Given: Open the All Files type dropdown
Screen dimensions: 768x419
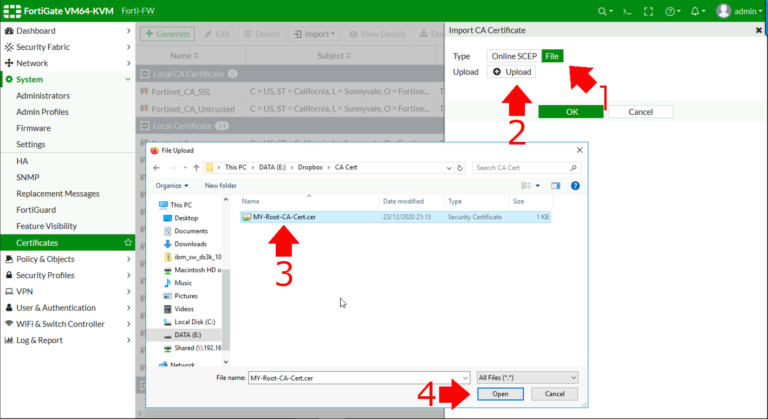Looking at the screenshot, I should pos(528,377).
